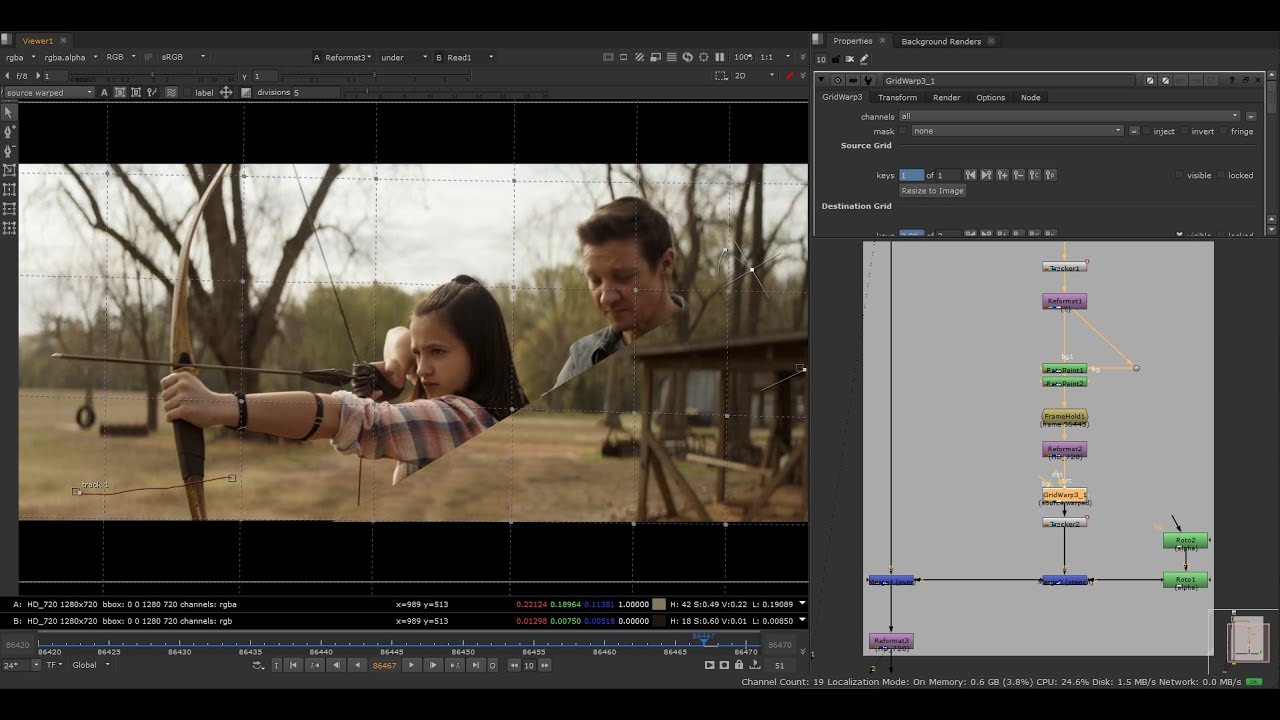The image size is (1280, 720).
Task: Click the Resize to Image button
Action: click(932, 190)
